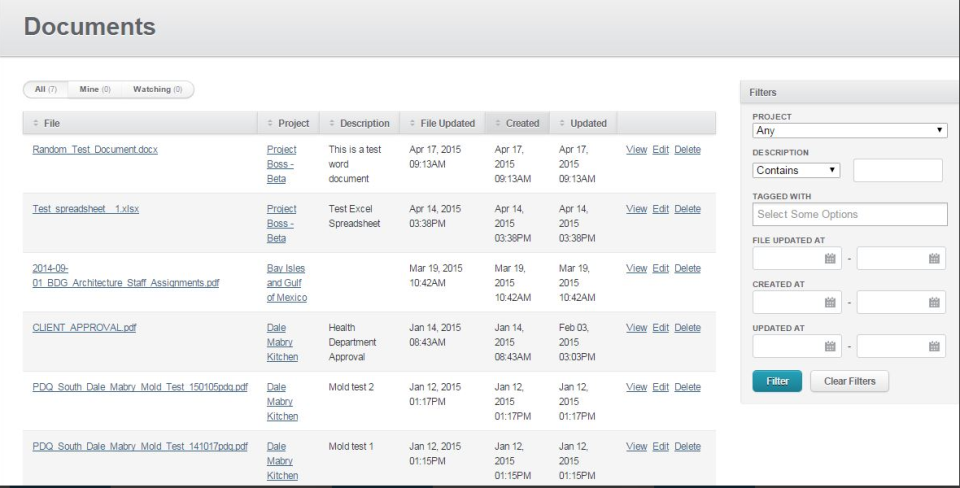Delete the Test_spreadsheet row
The width and height of the screenshot is (960, 488).
coord(688,209)
